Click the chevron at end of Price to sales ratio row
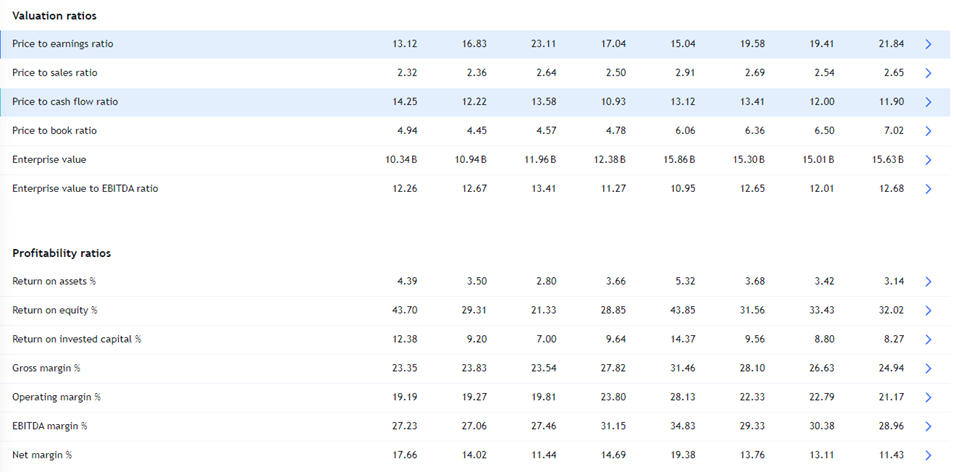Image resolution: width=956 pixels, height=472 pixels. [x=928, y=73]
